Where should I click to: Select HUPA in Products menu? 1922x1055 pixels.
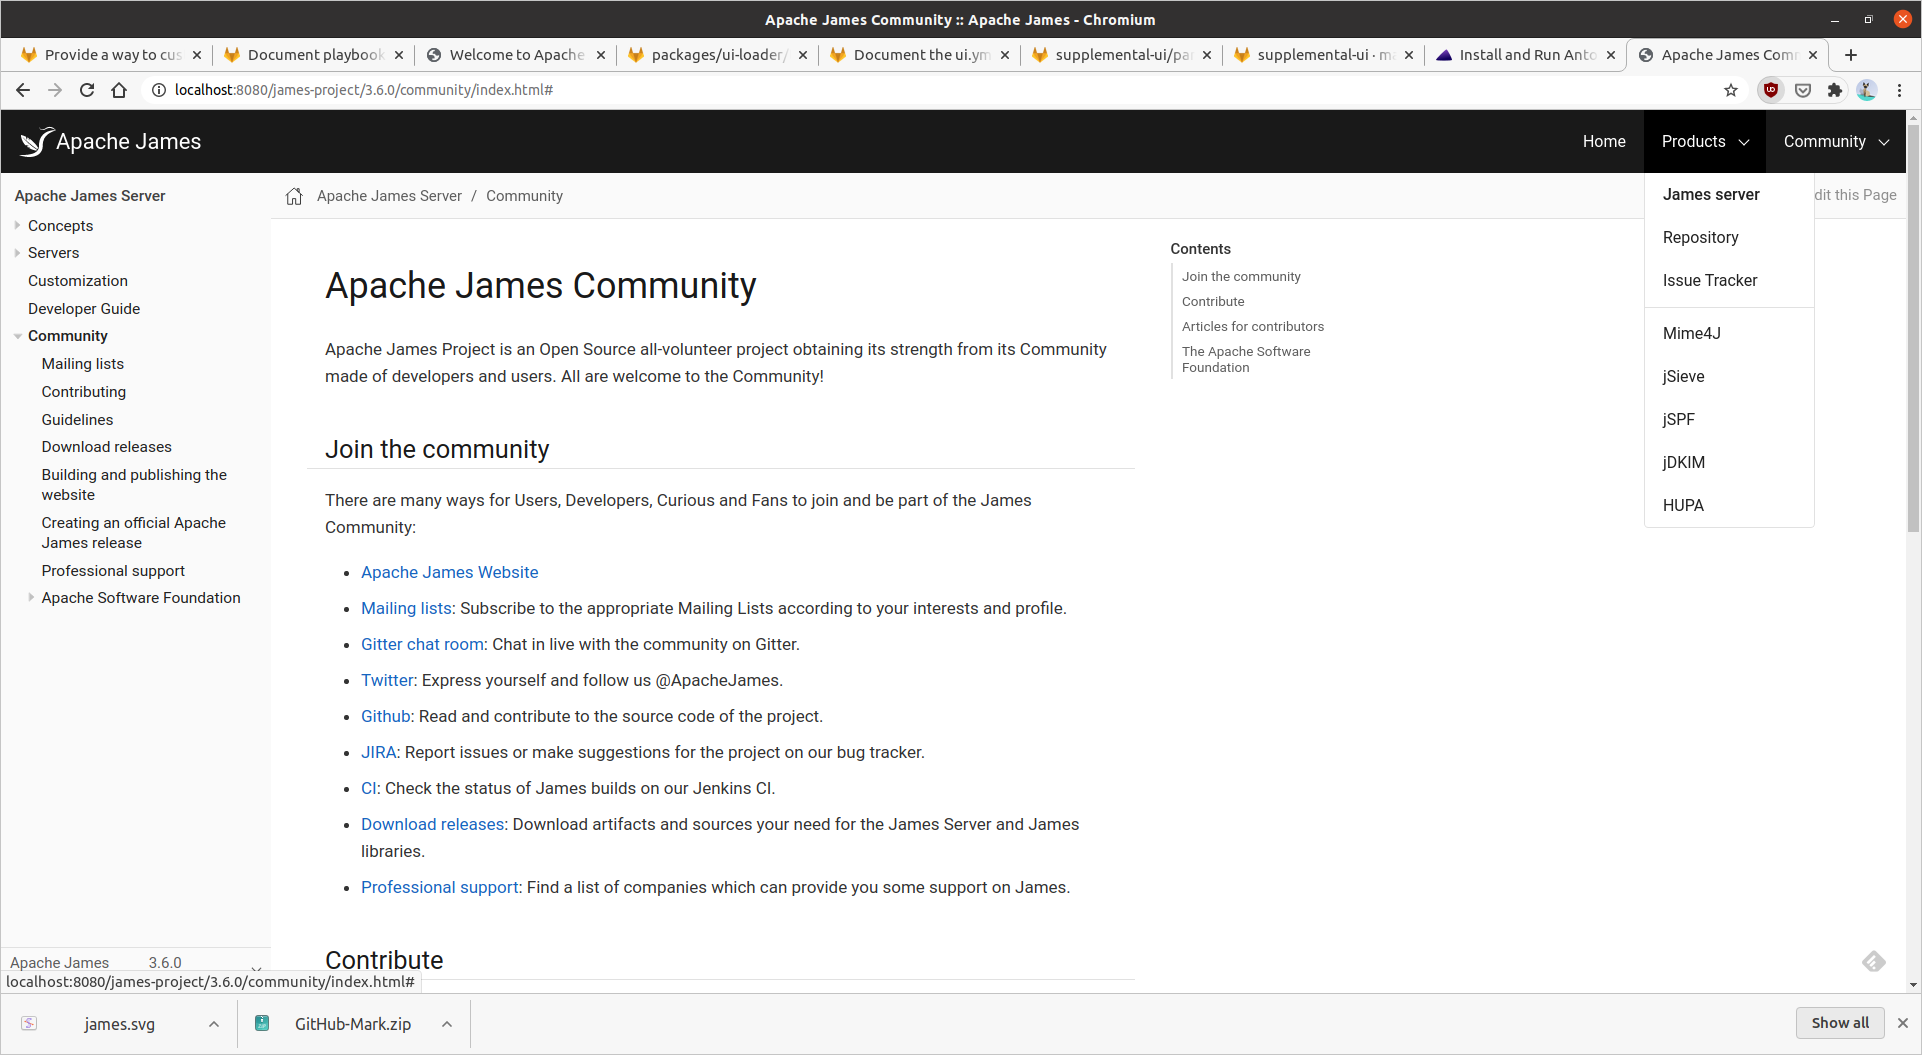tap(1683, 506)
